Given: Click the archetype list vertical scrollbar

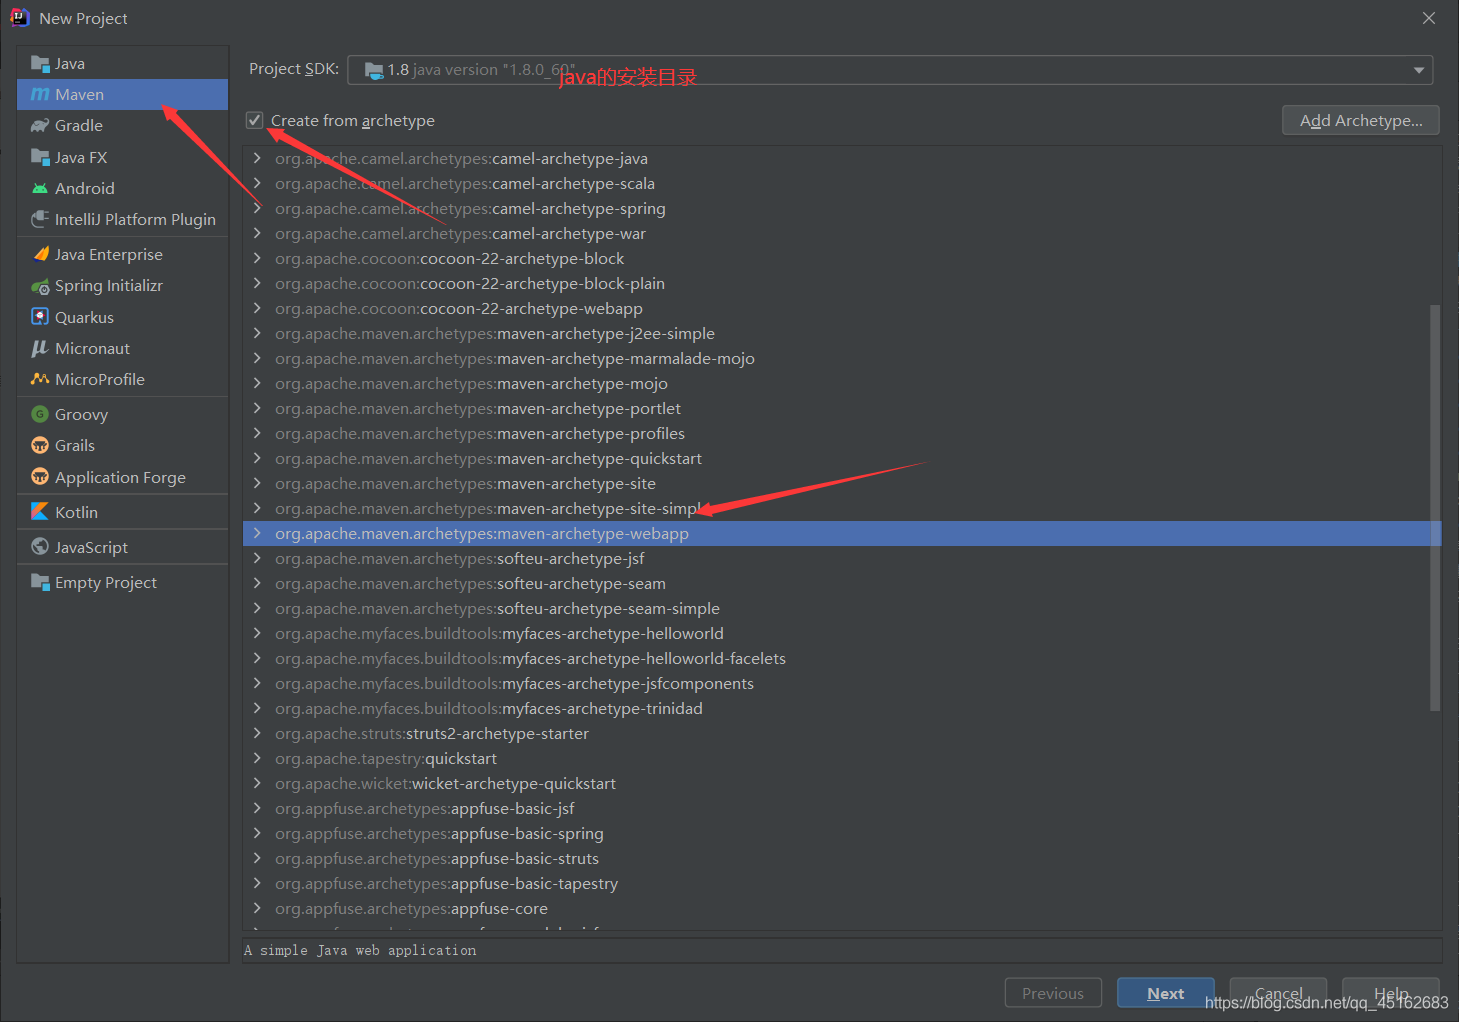Looking at the screenshot, I should 1435,508.
